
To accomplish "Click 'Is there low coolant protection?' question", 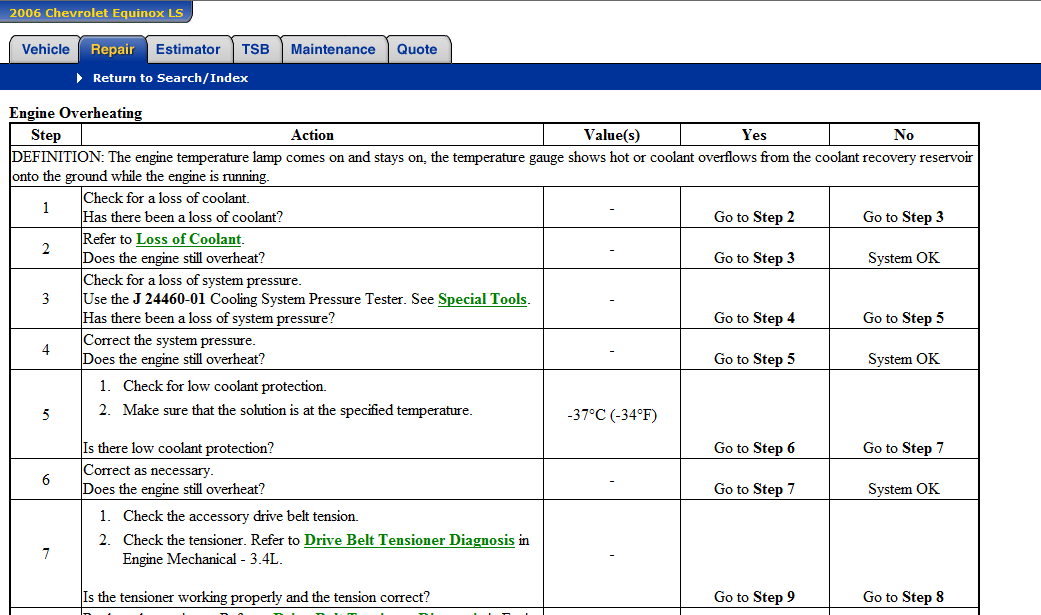I will point(179,448).
